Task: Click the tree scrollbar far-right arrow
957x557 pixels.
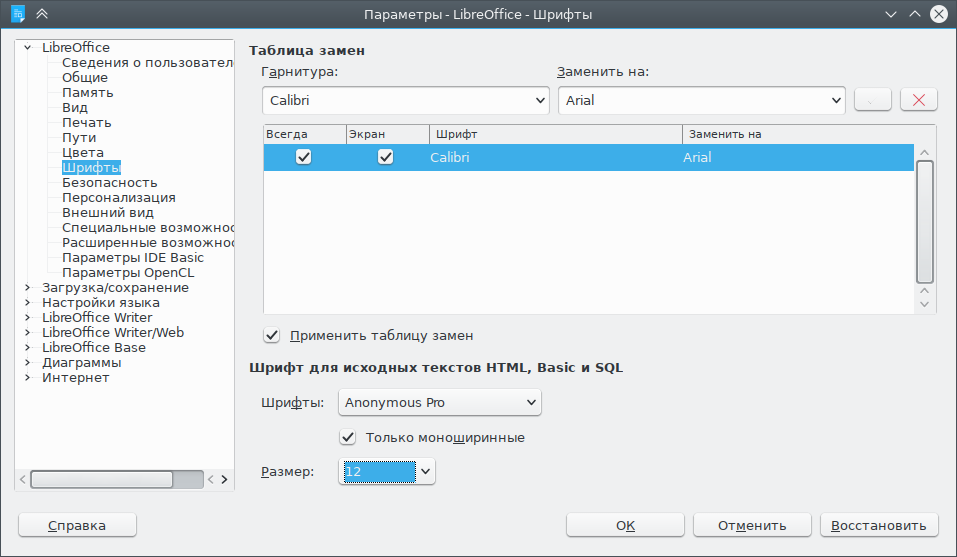Action: click(225, 480)
